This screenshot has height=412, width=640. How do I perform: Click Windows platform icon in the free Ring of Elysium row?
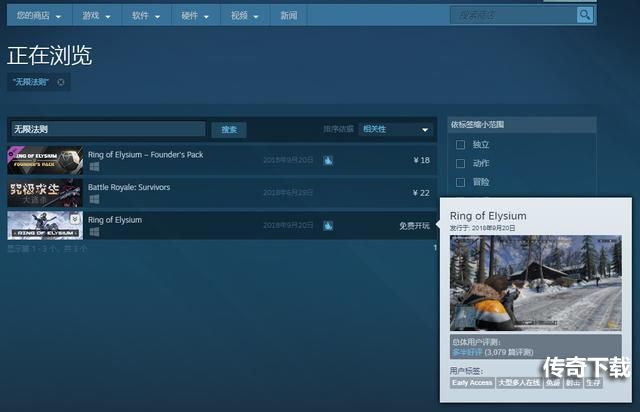coord(94,232)
